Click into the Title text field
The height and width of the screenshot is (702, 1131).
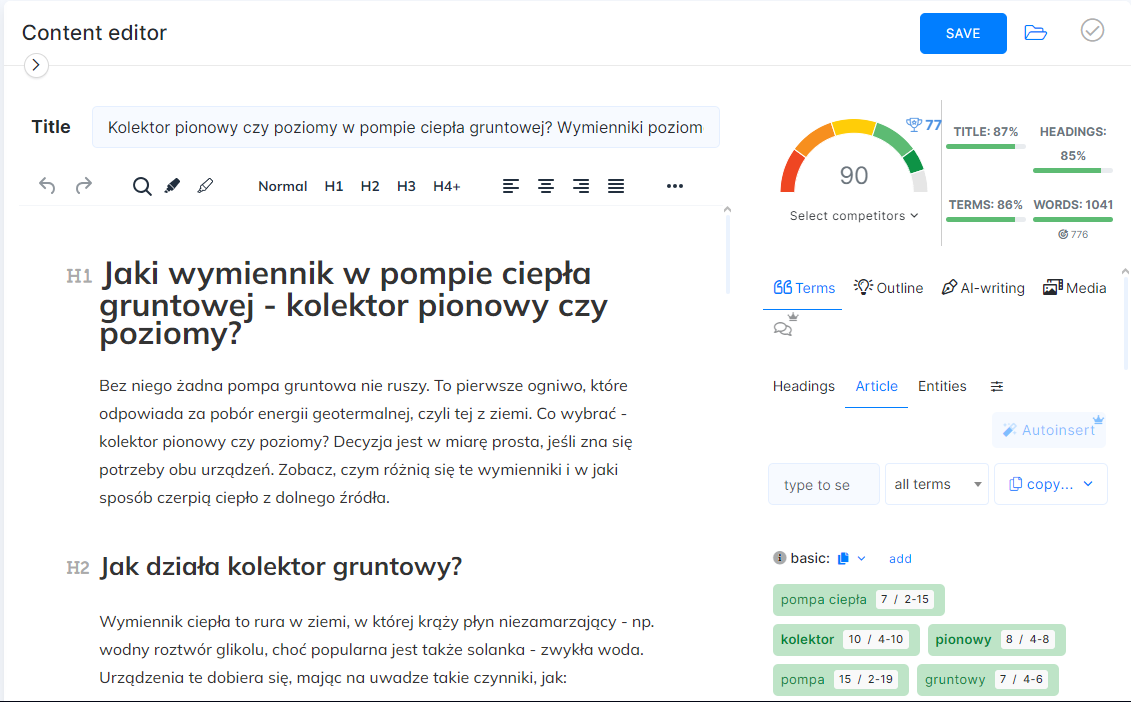[x=405, y=127]
